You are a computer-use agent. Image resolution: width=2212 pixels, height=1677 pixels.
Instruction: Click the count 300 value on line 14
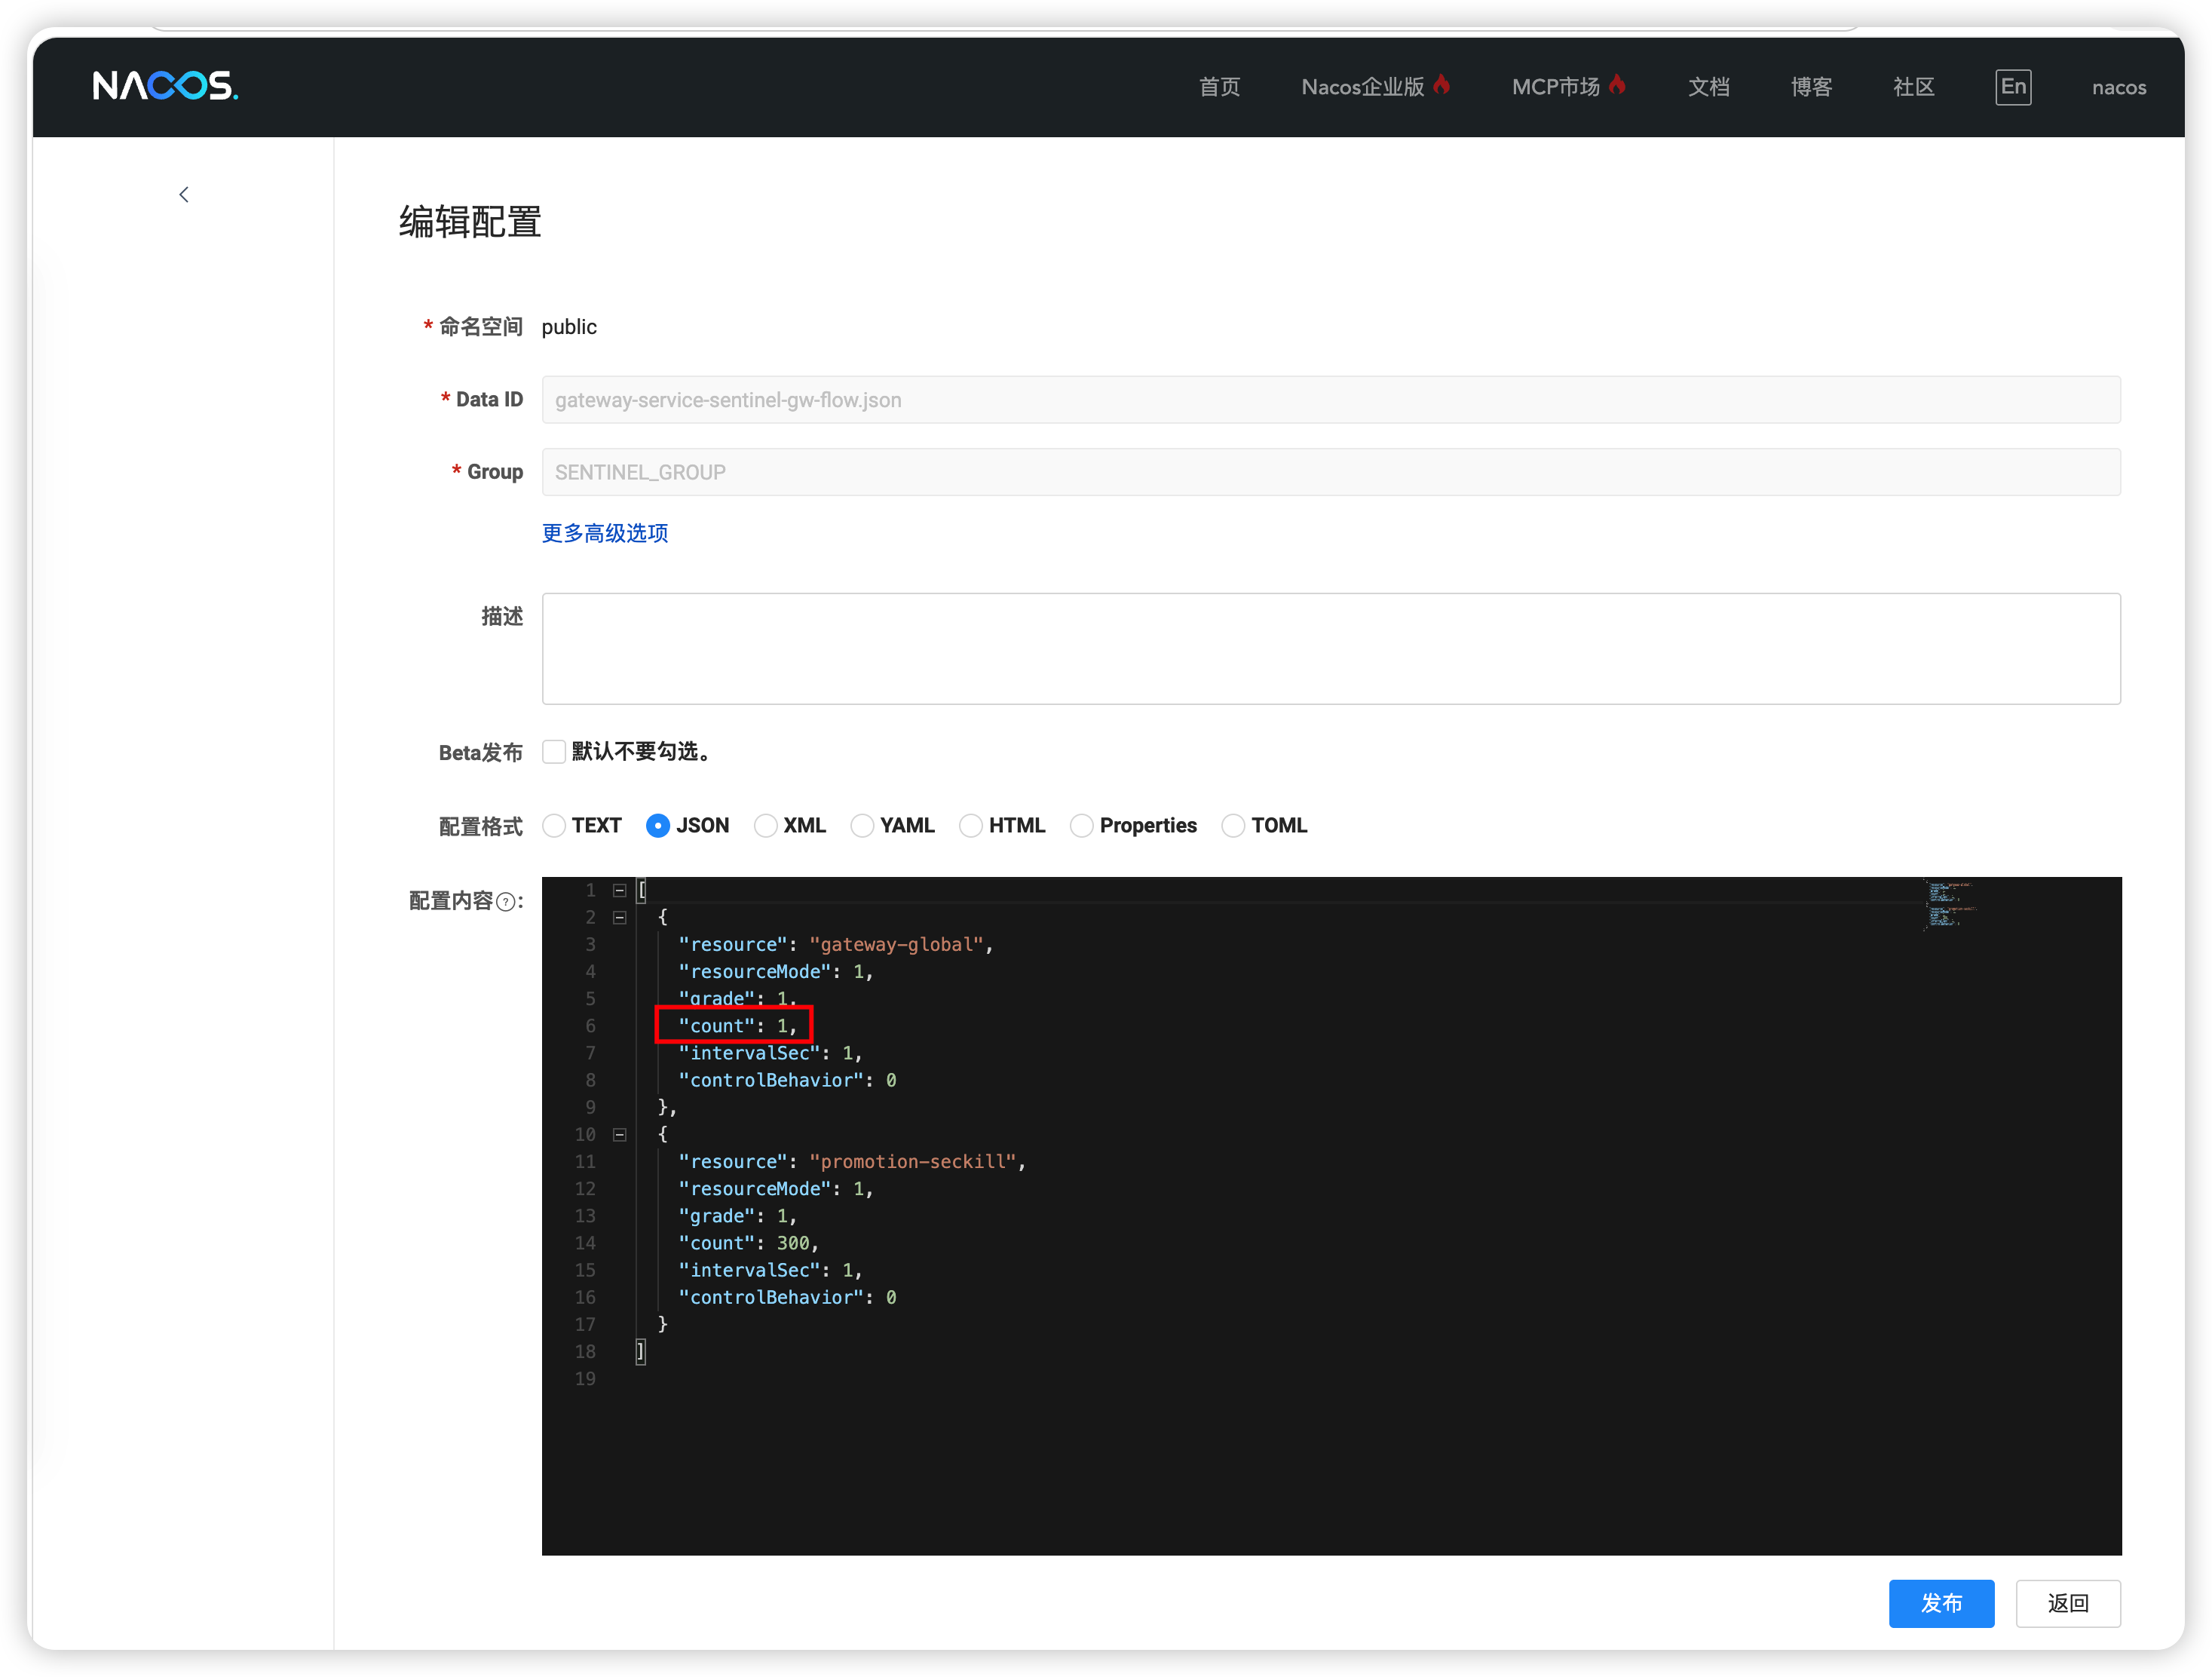click(793, 1243)
